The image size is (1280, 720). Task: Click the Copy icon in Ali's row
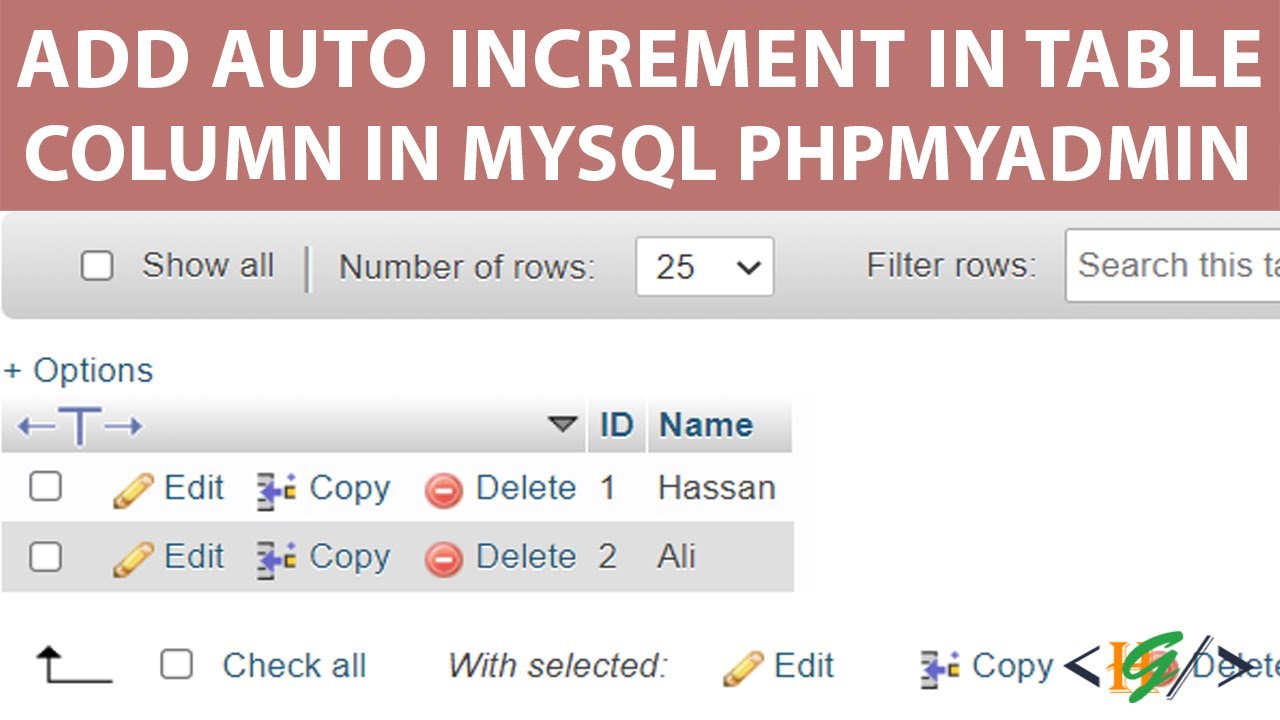pyautogui.click(x=277, y=559)
